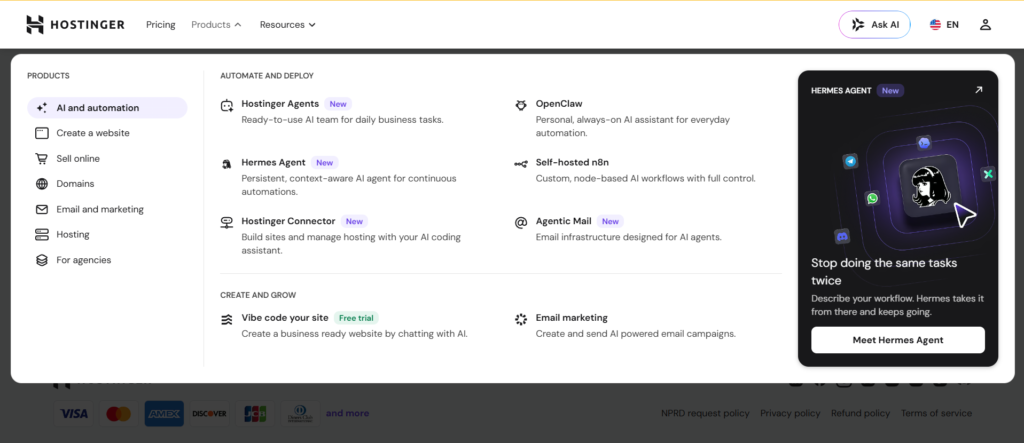Image resolution: width=1024 pixels, height=443 pixels.
Task: Click the Amex payment logo
Action: [164, 414]
